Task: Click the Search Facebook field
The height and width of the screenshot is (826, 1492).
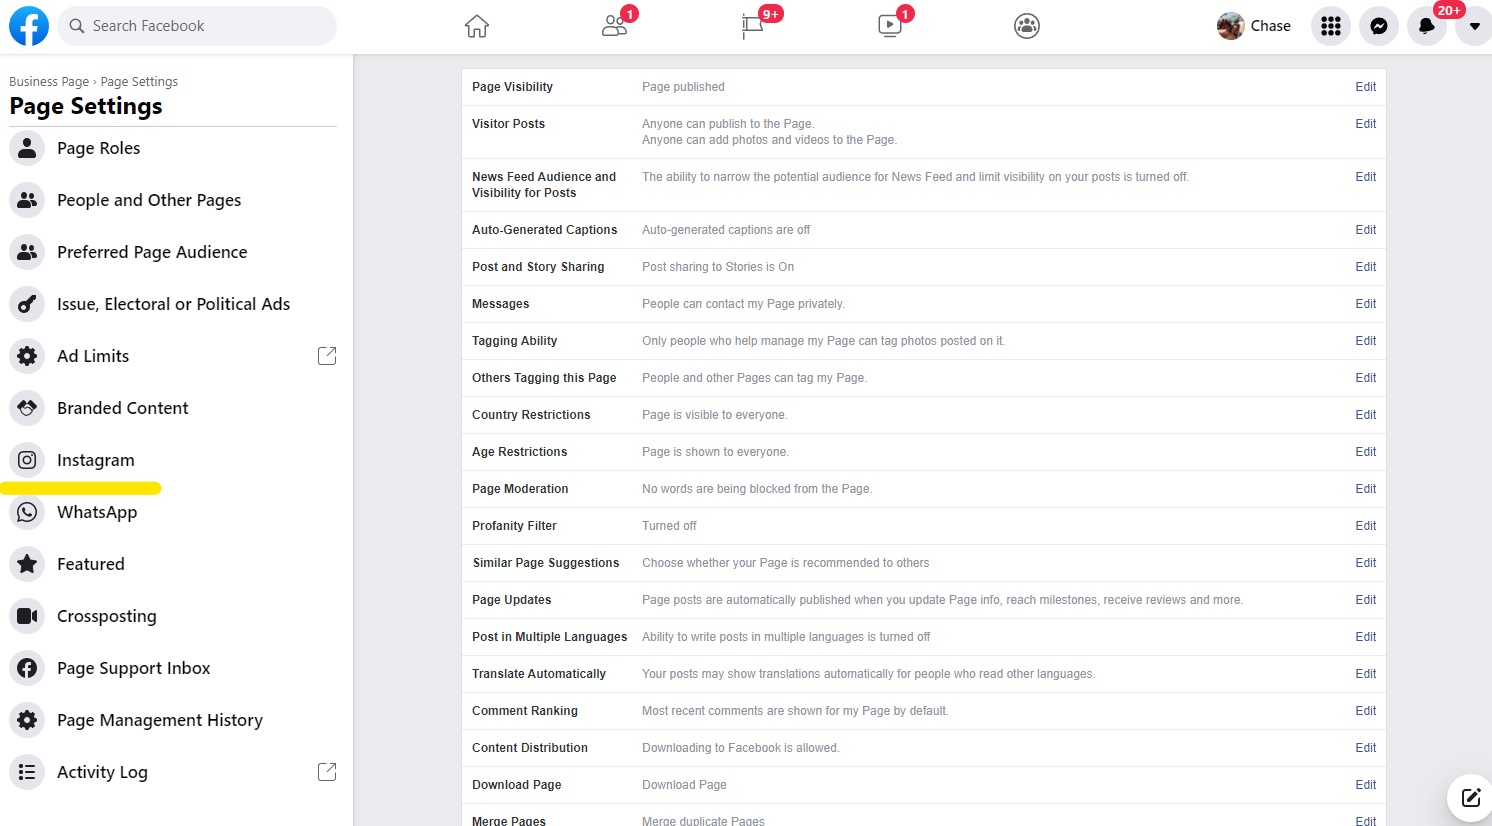Action: [197, 26]
